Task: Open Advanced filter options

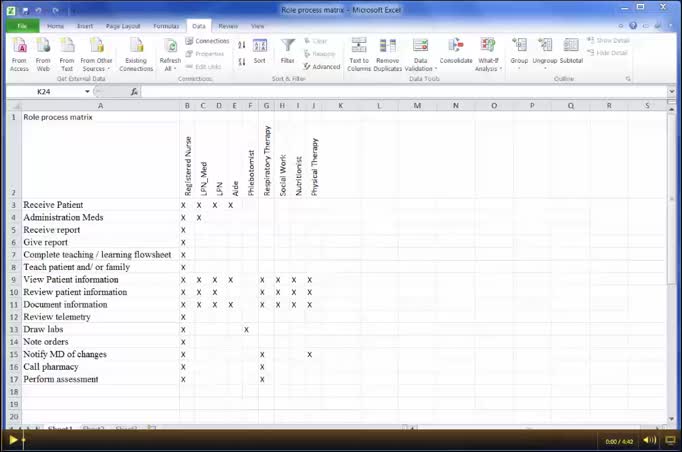Action: pos(322,67)
